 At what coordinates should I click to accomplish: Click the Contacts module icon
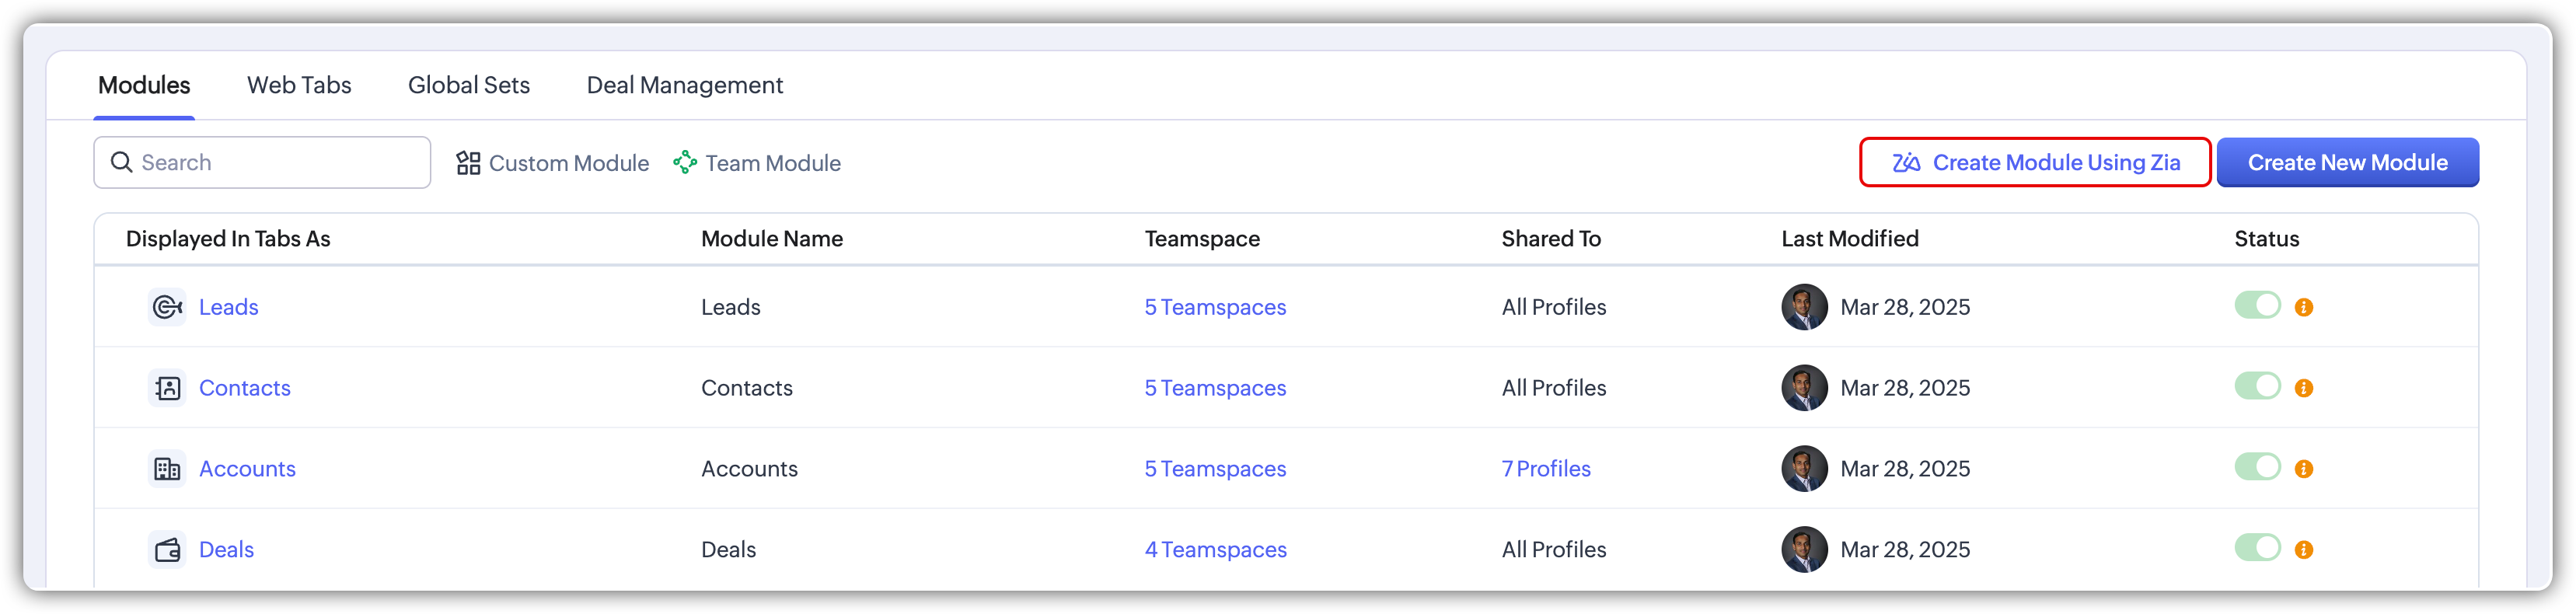coord(167,388)
